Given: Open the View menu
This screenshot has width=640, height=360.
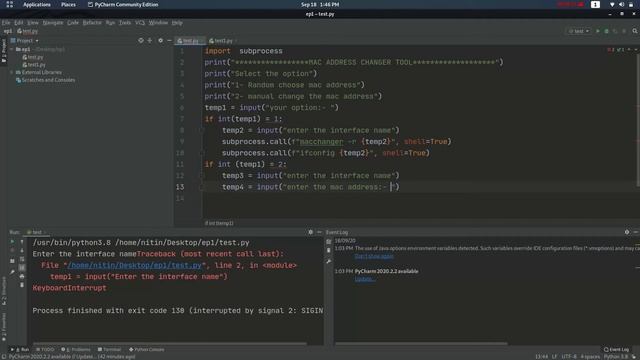Looking at the screenshot, I should click(33, 23).
